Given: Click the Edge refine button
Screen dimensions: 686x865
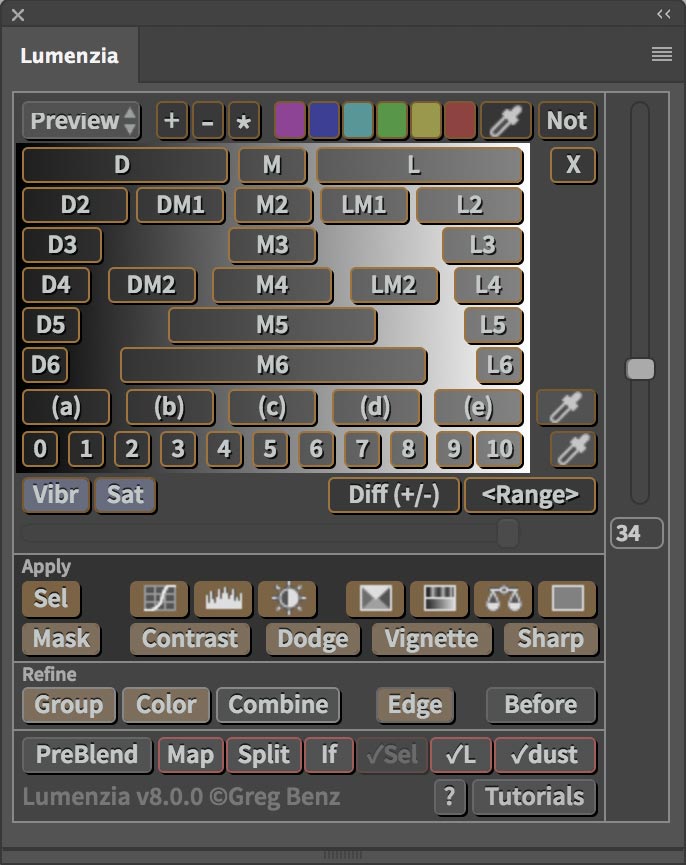Looking at the screenshot, I should pyautogui.click(x=415, y=704).
